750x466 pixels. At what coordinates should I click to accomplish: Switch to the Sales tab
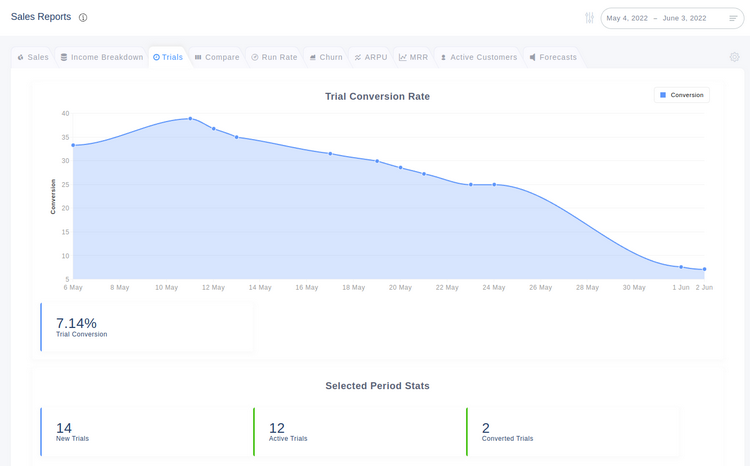point(33,57)
